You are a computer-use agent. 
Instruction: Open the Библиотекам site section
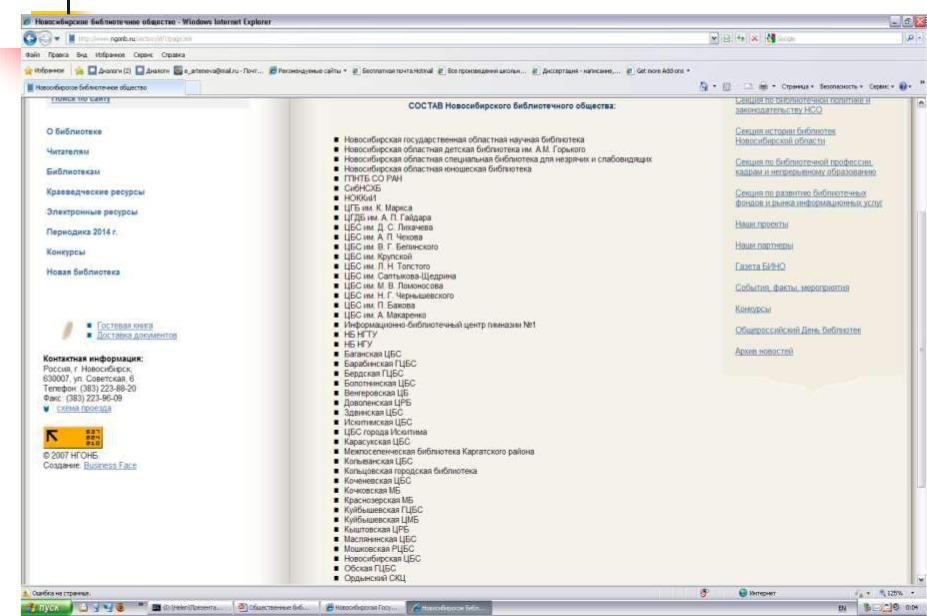pos(73,171)
